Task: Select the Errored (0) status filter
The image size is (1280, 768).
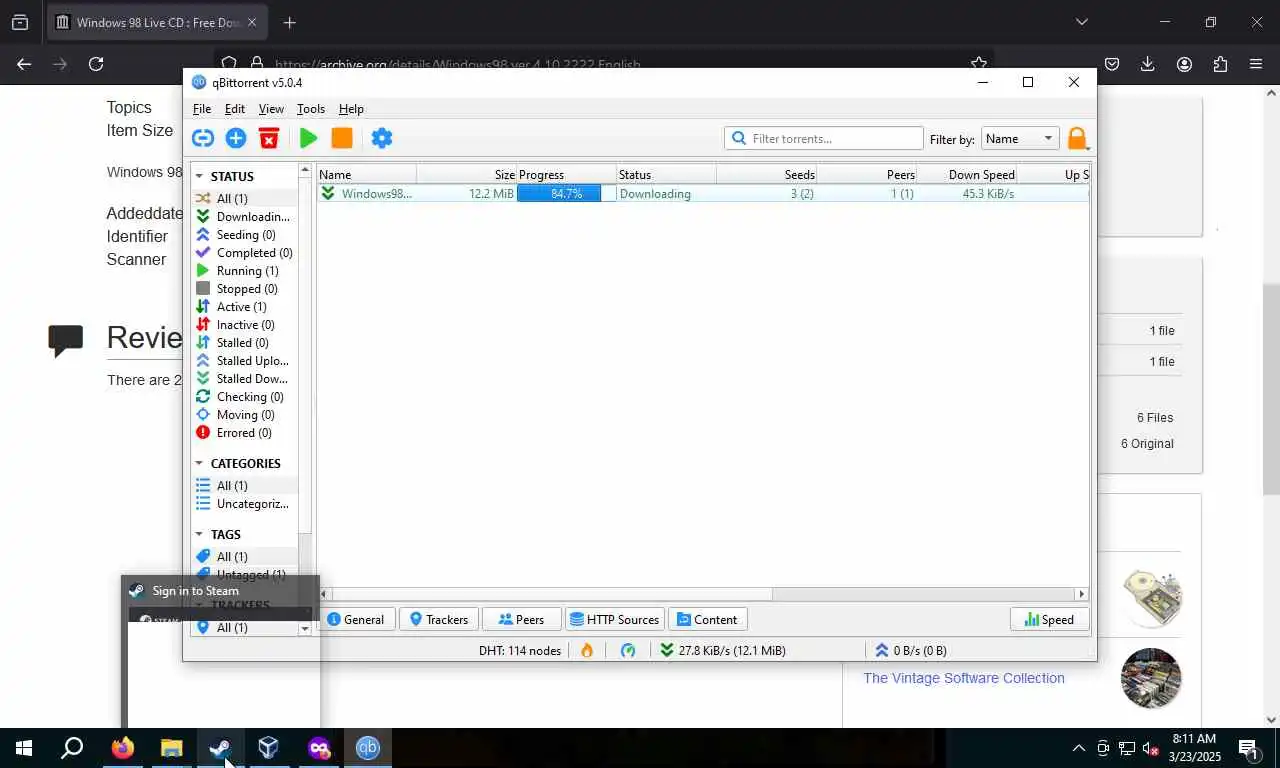Action: [x=244, y=433]
